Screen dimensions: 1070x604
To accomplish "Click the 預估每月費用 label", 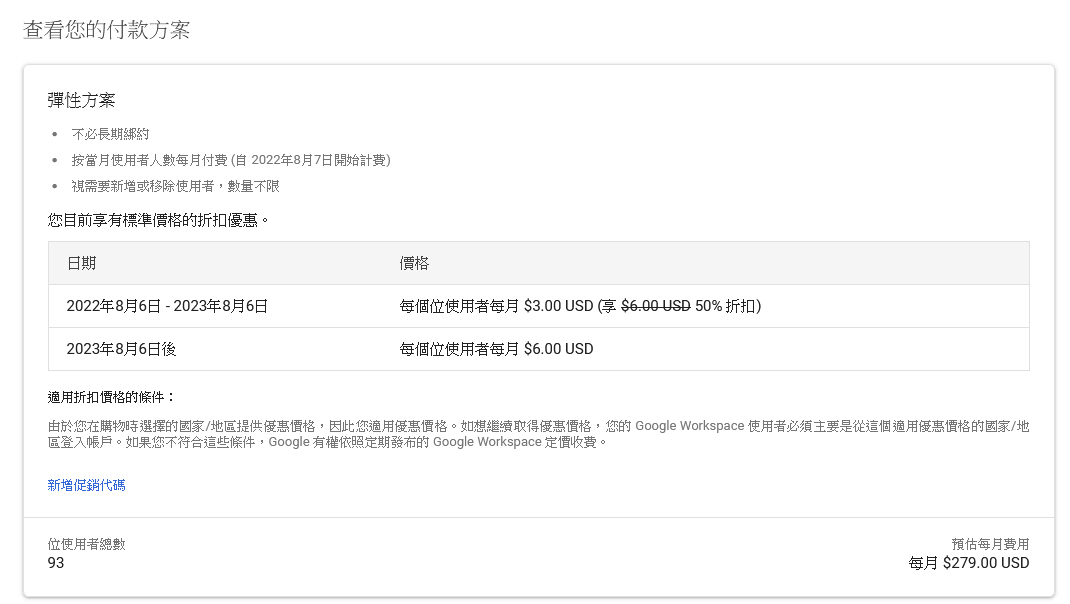I will click(x=989, y=544).
